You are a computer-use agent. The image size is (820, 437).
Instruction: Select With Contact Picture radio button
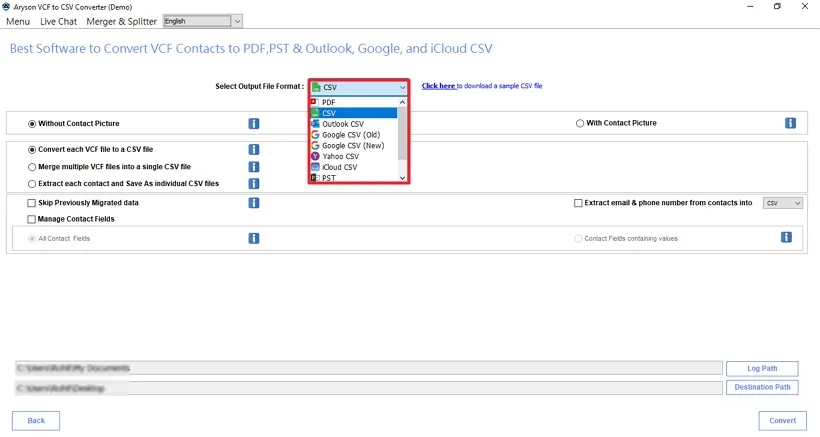580,123
